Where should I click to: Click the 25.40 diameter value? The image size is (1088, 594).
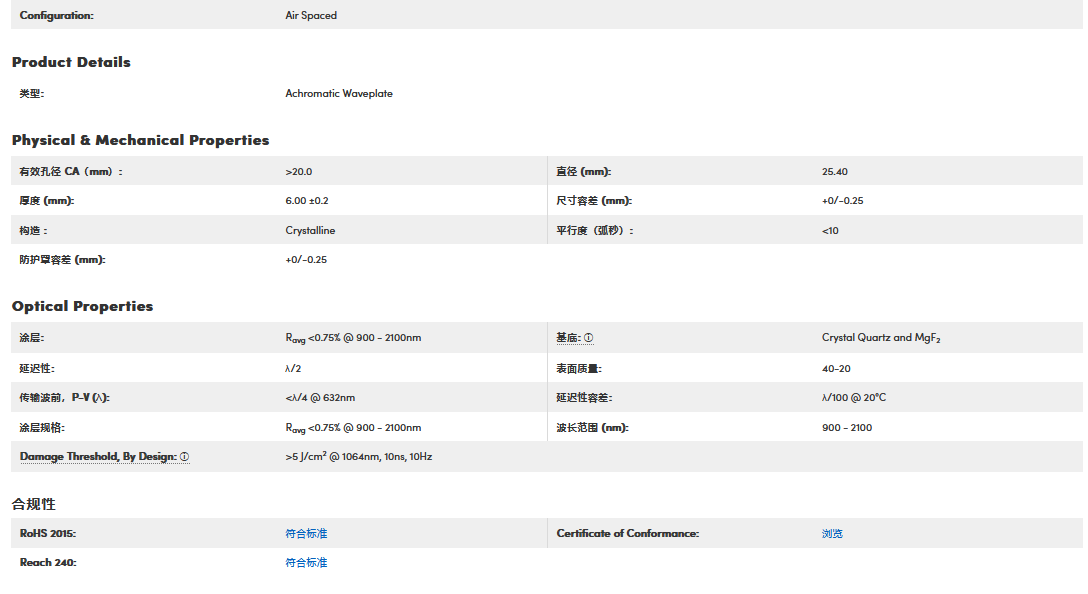[x=835, y=172]
